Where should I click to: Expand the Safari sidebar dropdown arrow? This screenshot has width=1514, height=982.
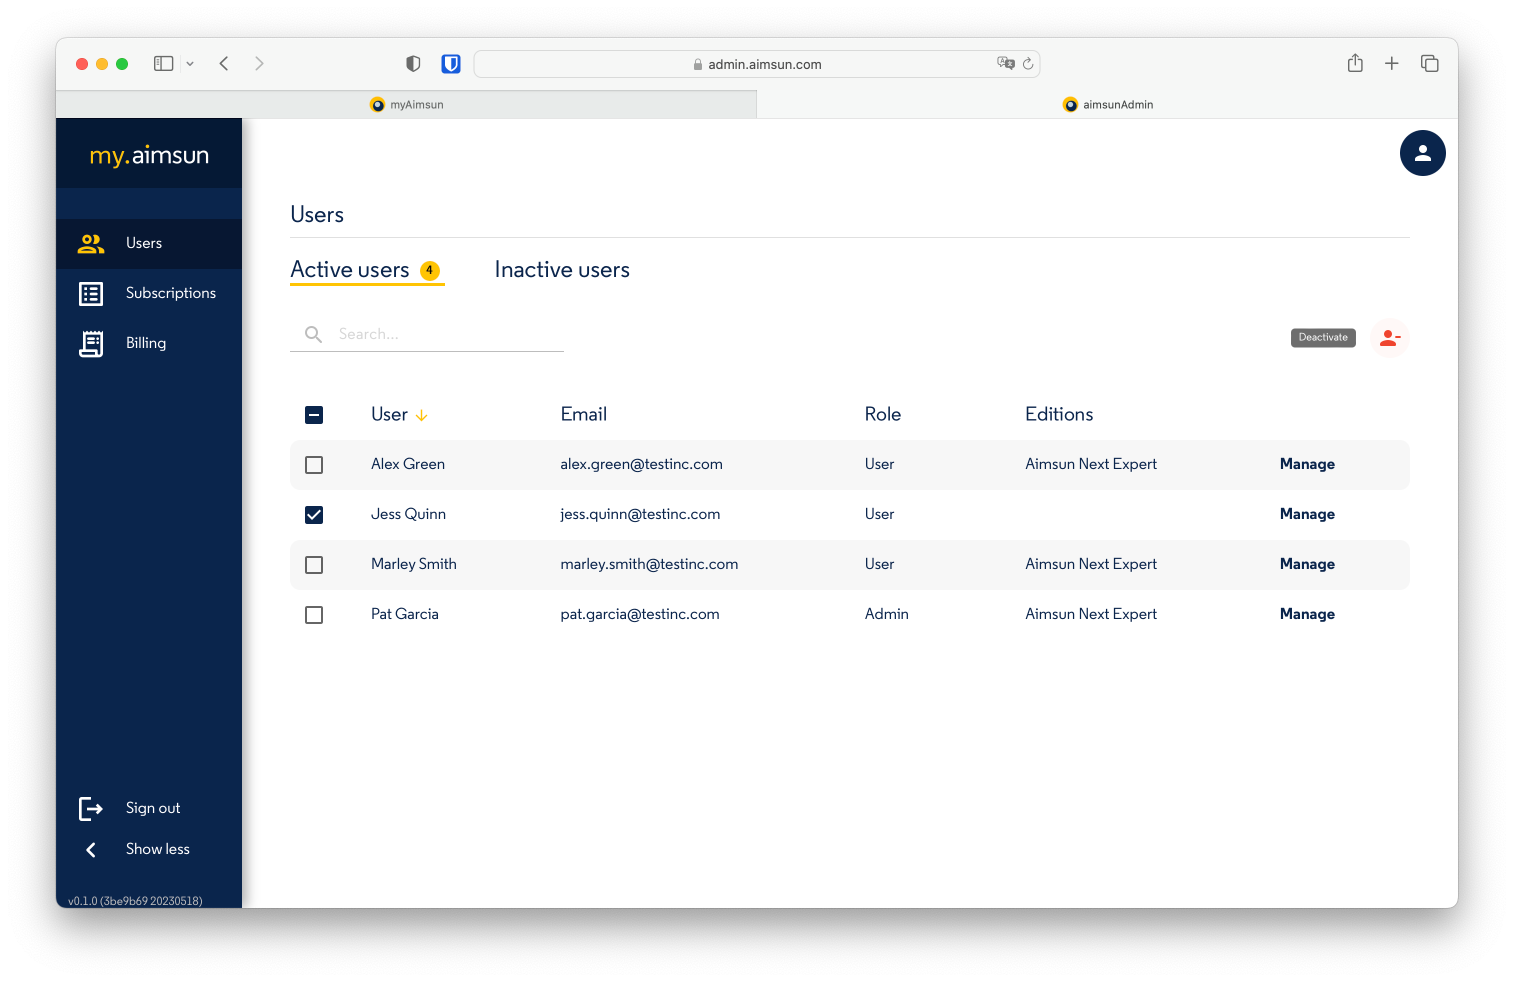click(190, 64)
